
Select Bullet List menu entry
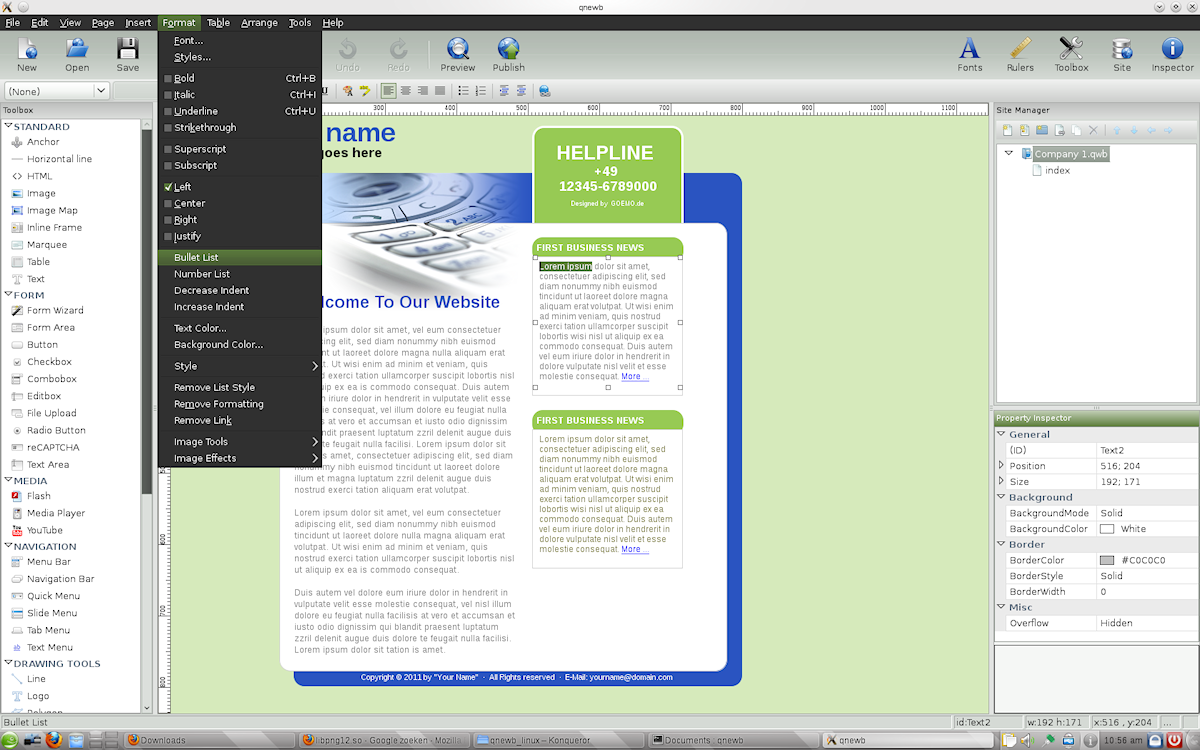pyautogui.click(x=196, y=258)
